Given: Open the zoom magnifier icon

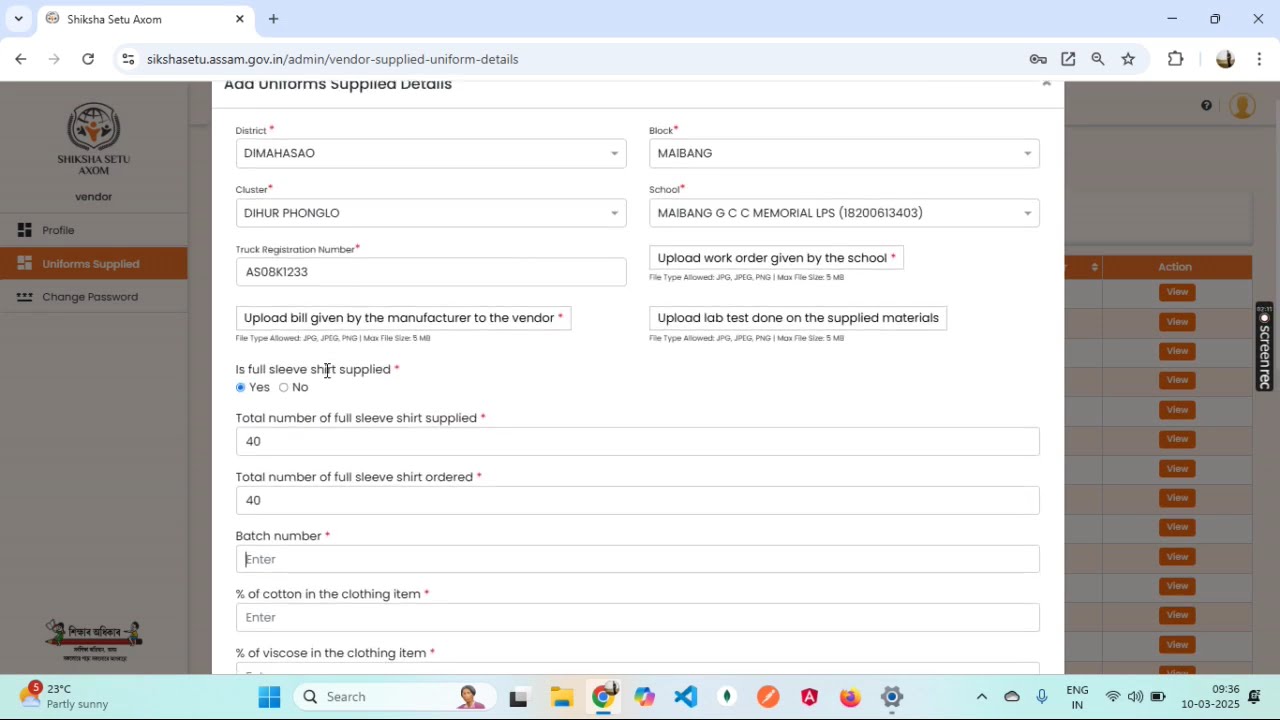Looking at the screenshot, I should [1098, 59].
